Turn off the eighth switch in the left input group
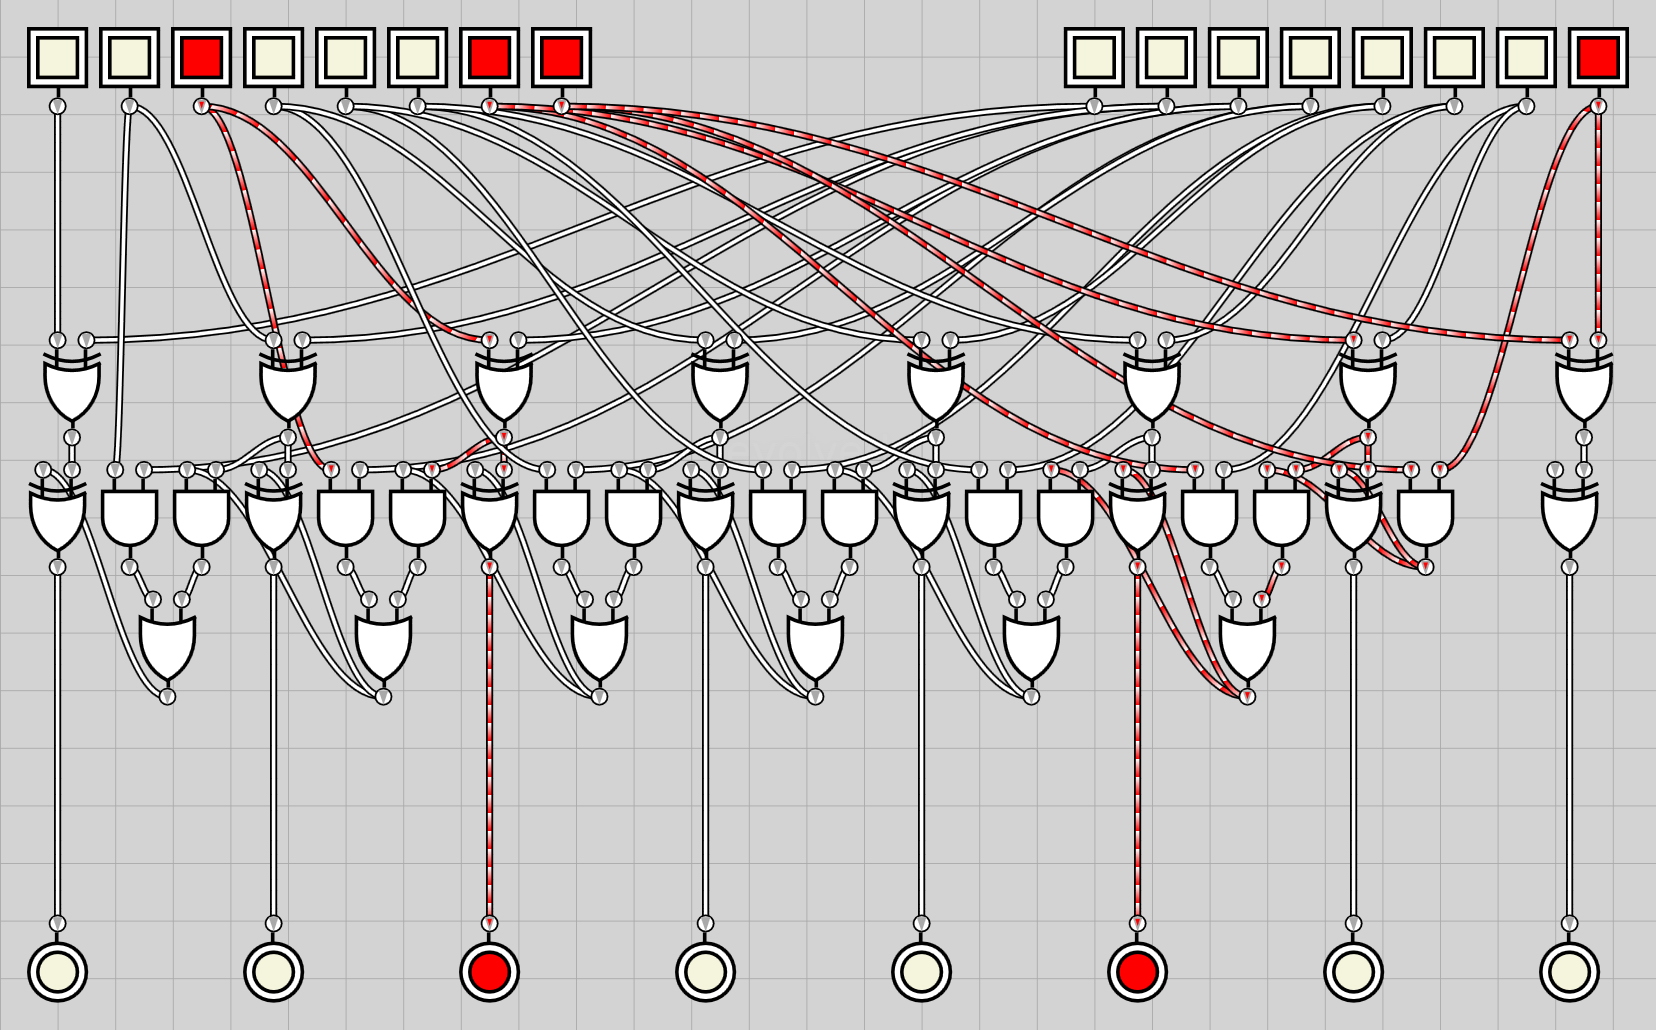 [x=561, y=58]
